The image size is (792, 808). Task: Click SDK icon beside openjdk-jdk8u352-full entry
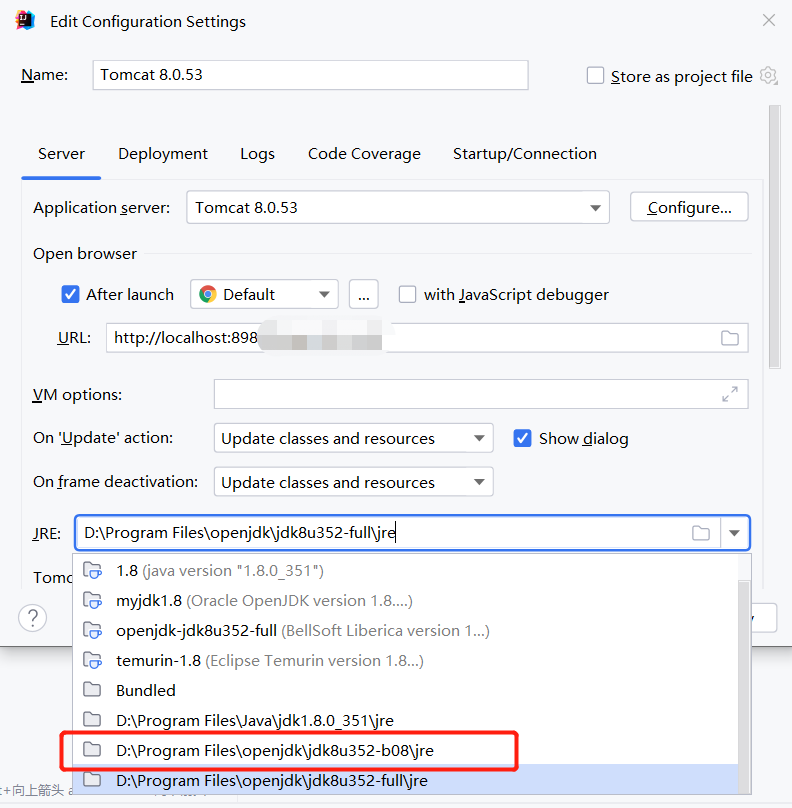pyautogui.click(x=93, y=631)
